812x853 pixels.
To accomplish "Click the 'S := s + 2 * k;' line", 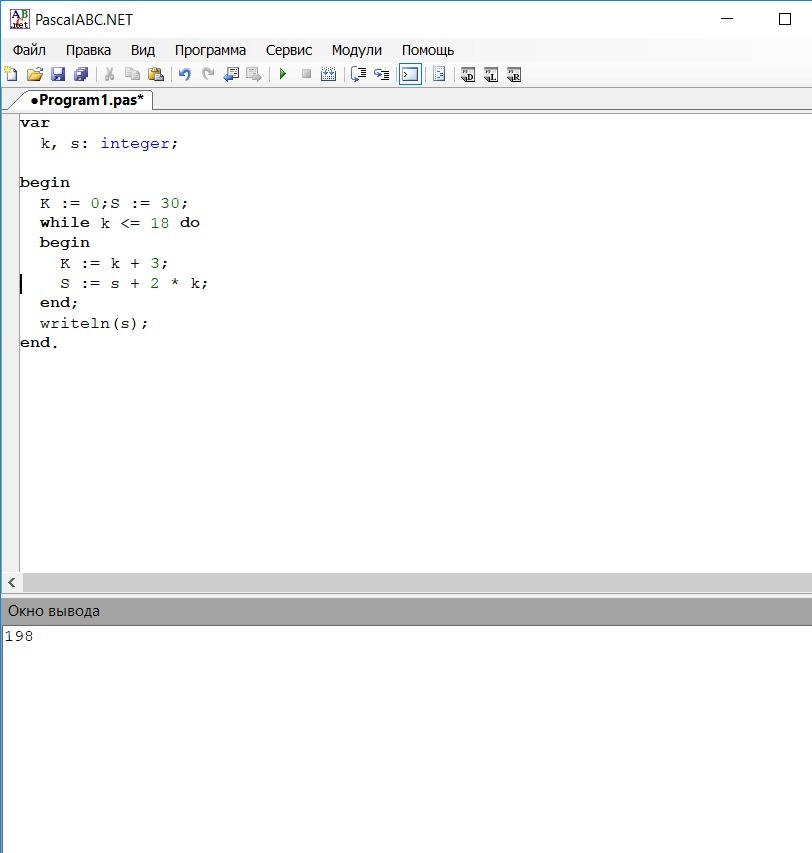I will click(134, 283).
